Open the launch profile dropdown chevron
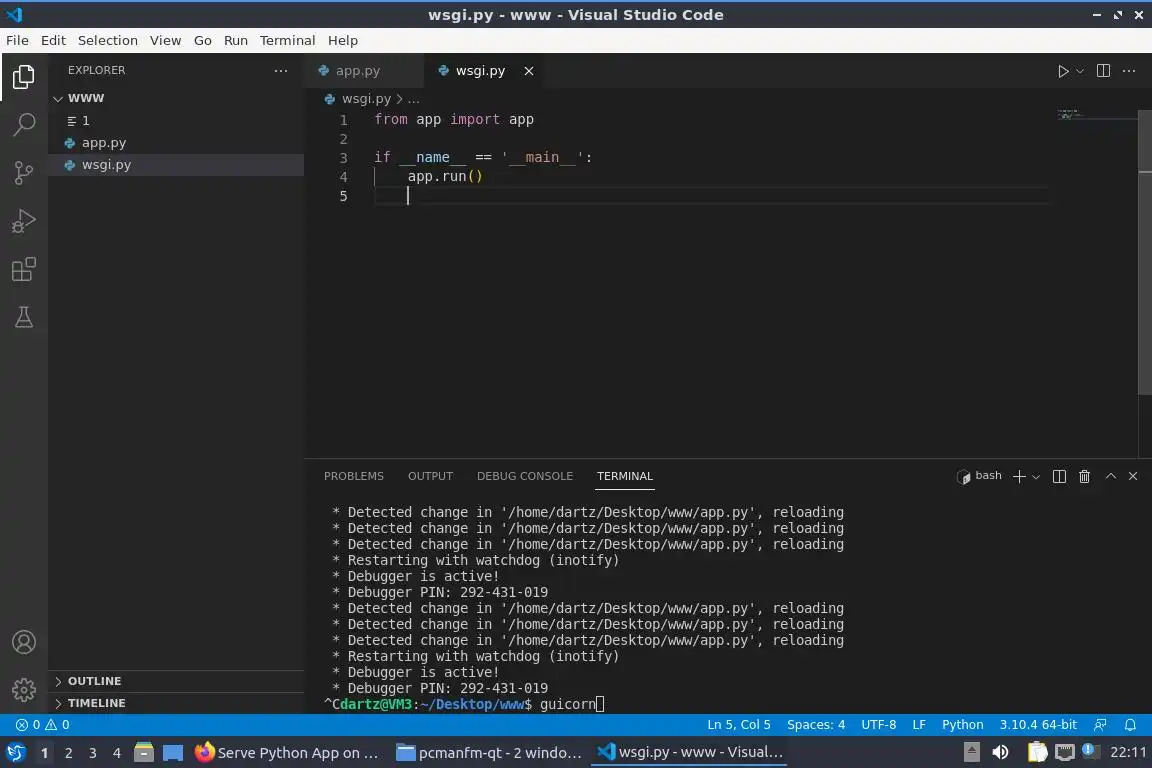Screen dimensions: 1152x768 [x=1036, y=477]
